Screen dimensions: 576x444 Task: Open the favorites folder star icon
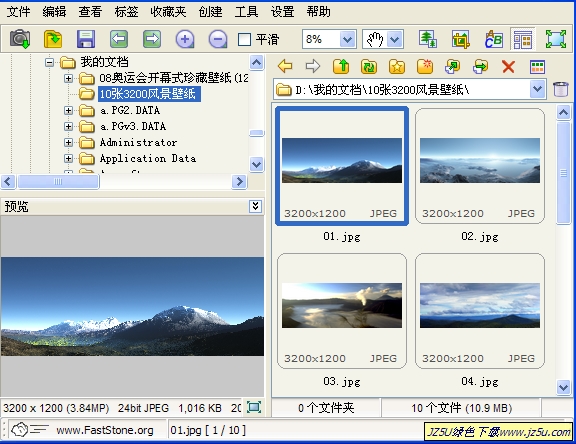397,66
